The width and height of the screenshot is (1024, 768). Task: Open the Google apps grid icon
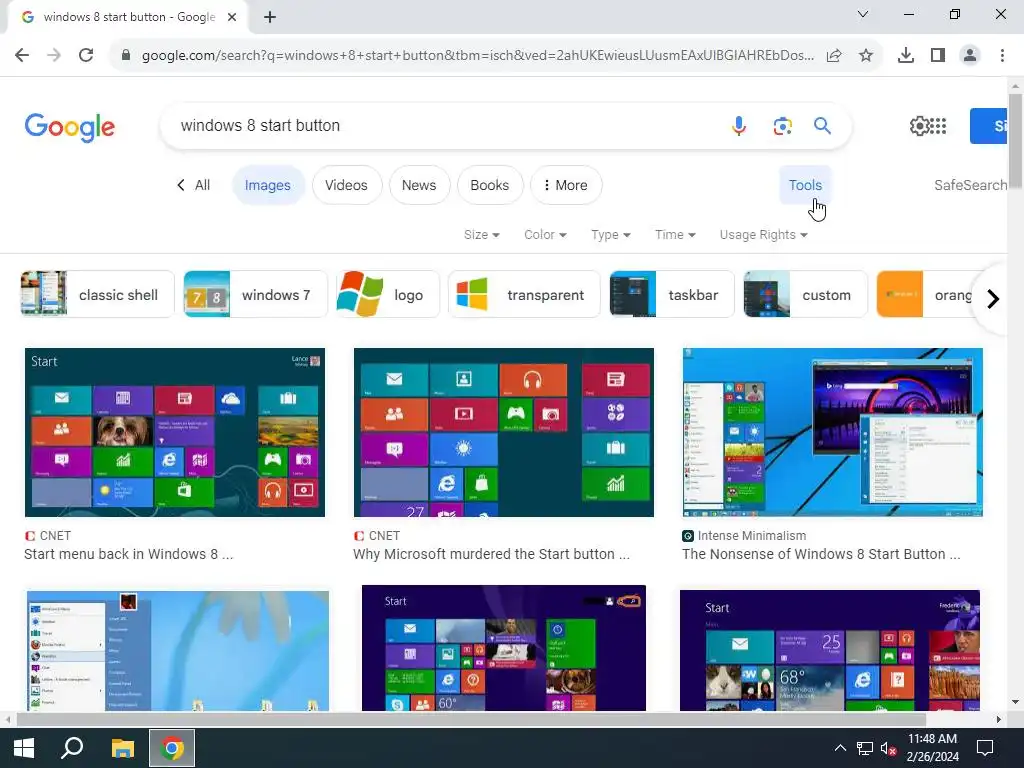[x=938, y=125]
